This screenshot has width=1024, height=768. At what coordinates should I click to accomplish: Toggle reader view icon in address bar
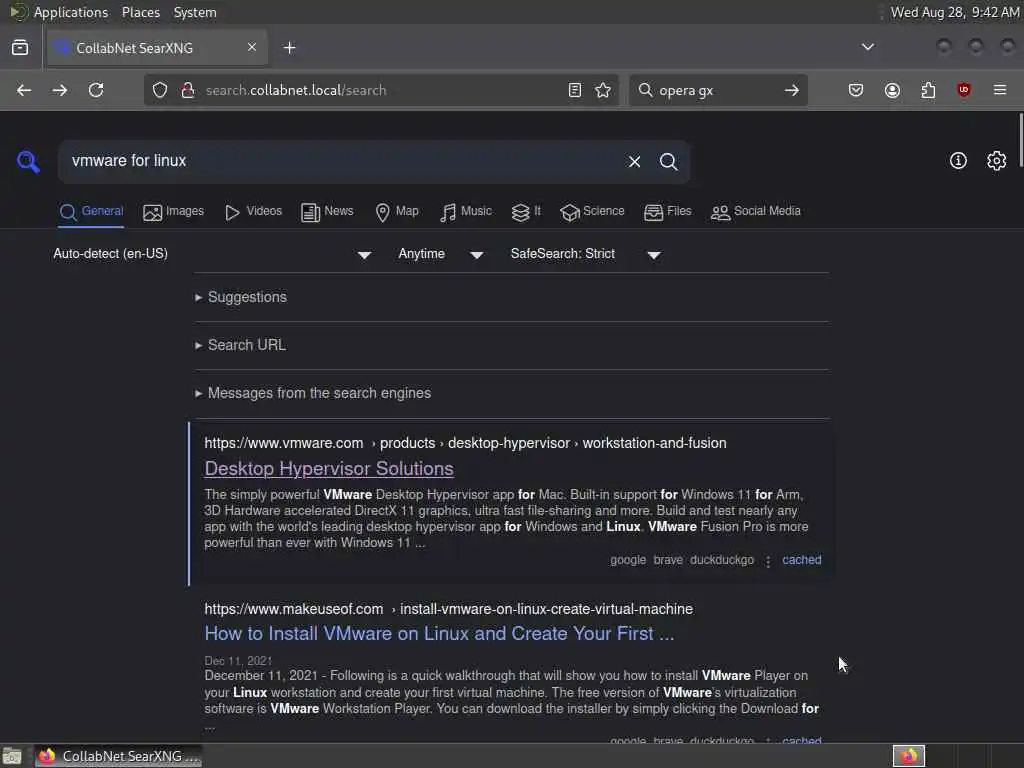(575, 90)
